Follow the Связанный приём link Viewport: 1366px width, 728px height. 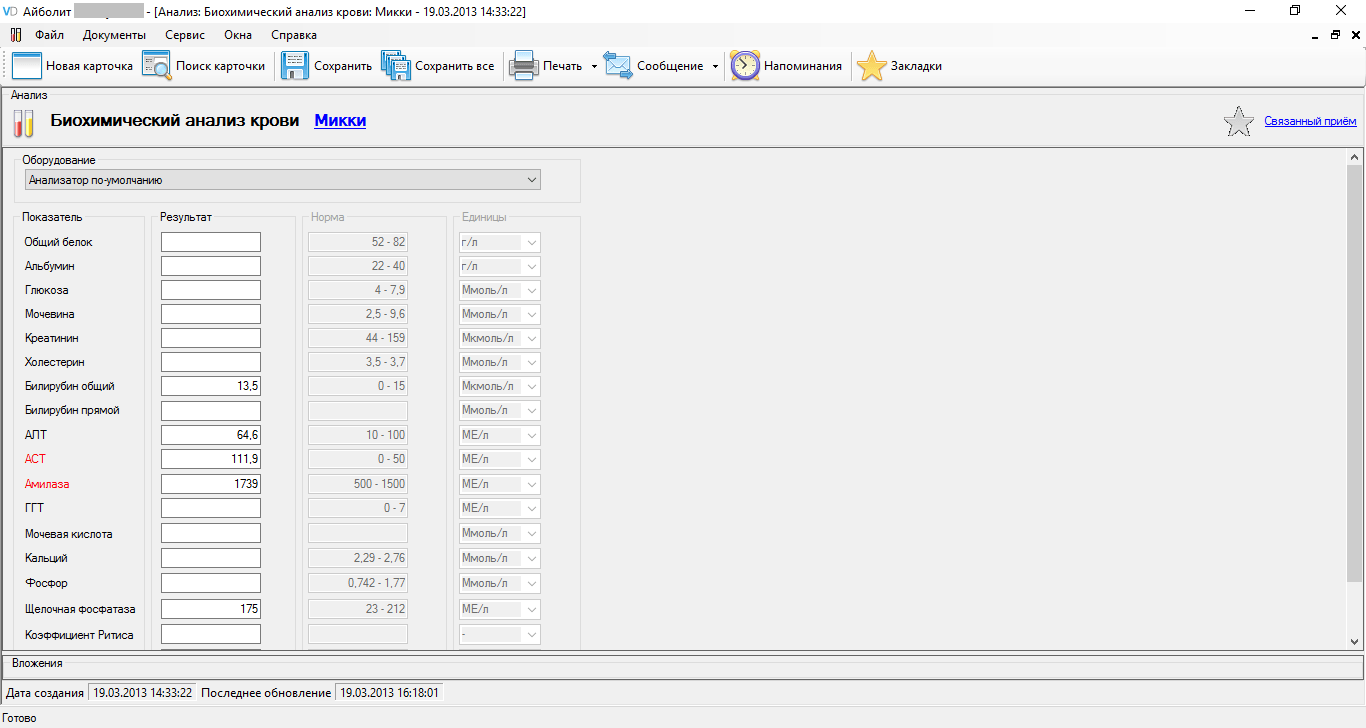1310,122
